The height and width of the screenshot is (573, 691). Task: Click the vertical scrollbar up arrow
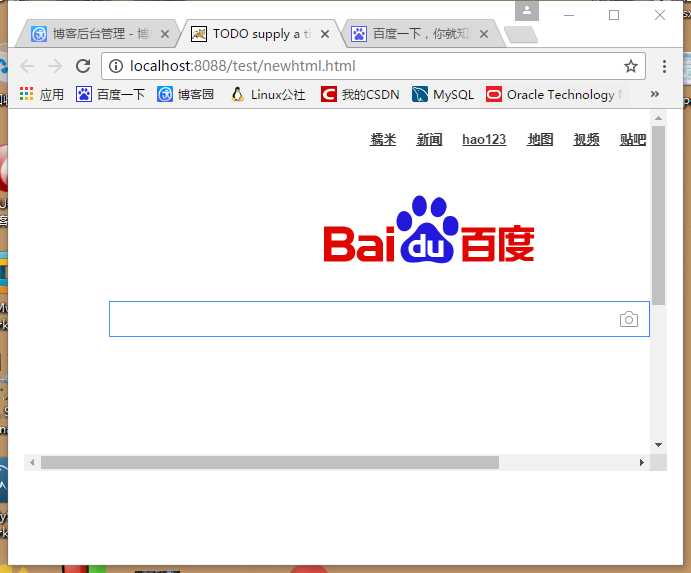(658, 118)
